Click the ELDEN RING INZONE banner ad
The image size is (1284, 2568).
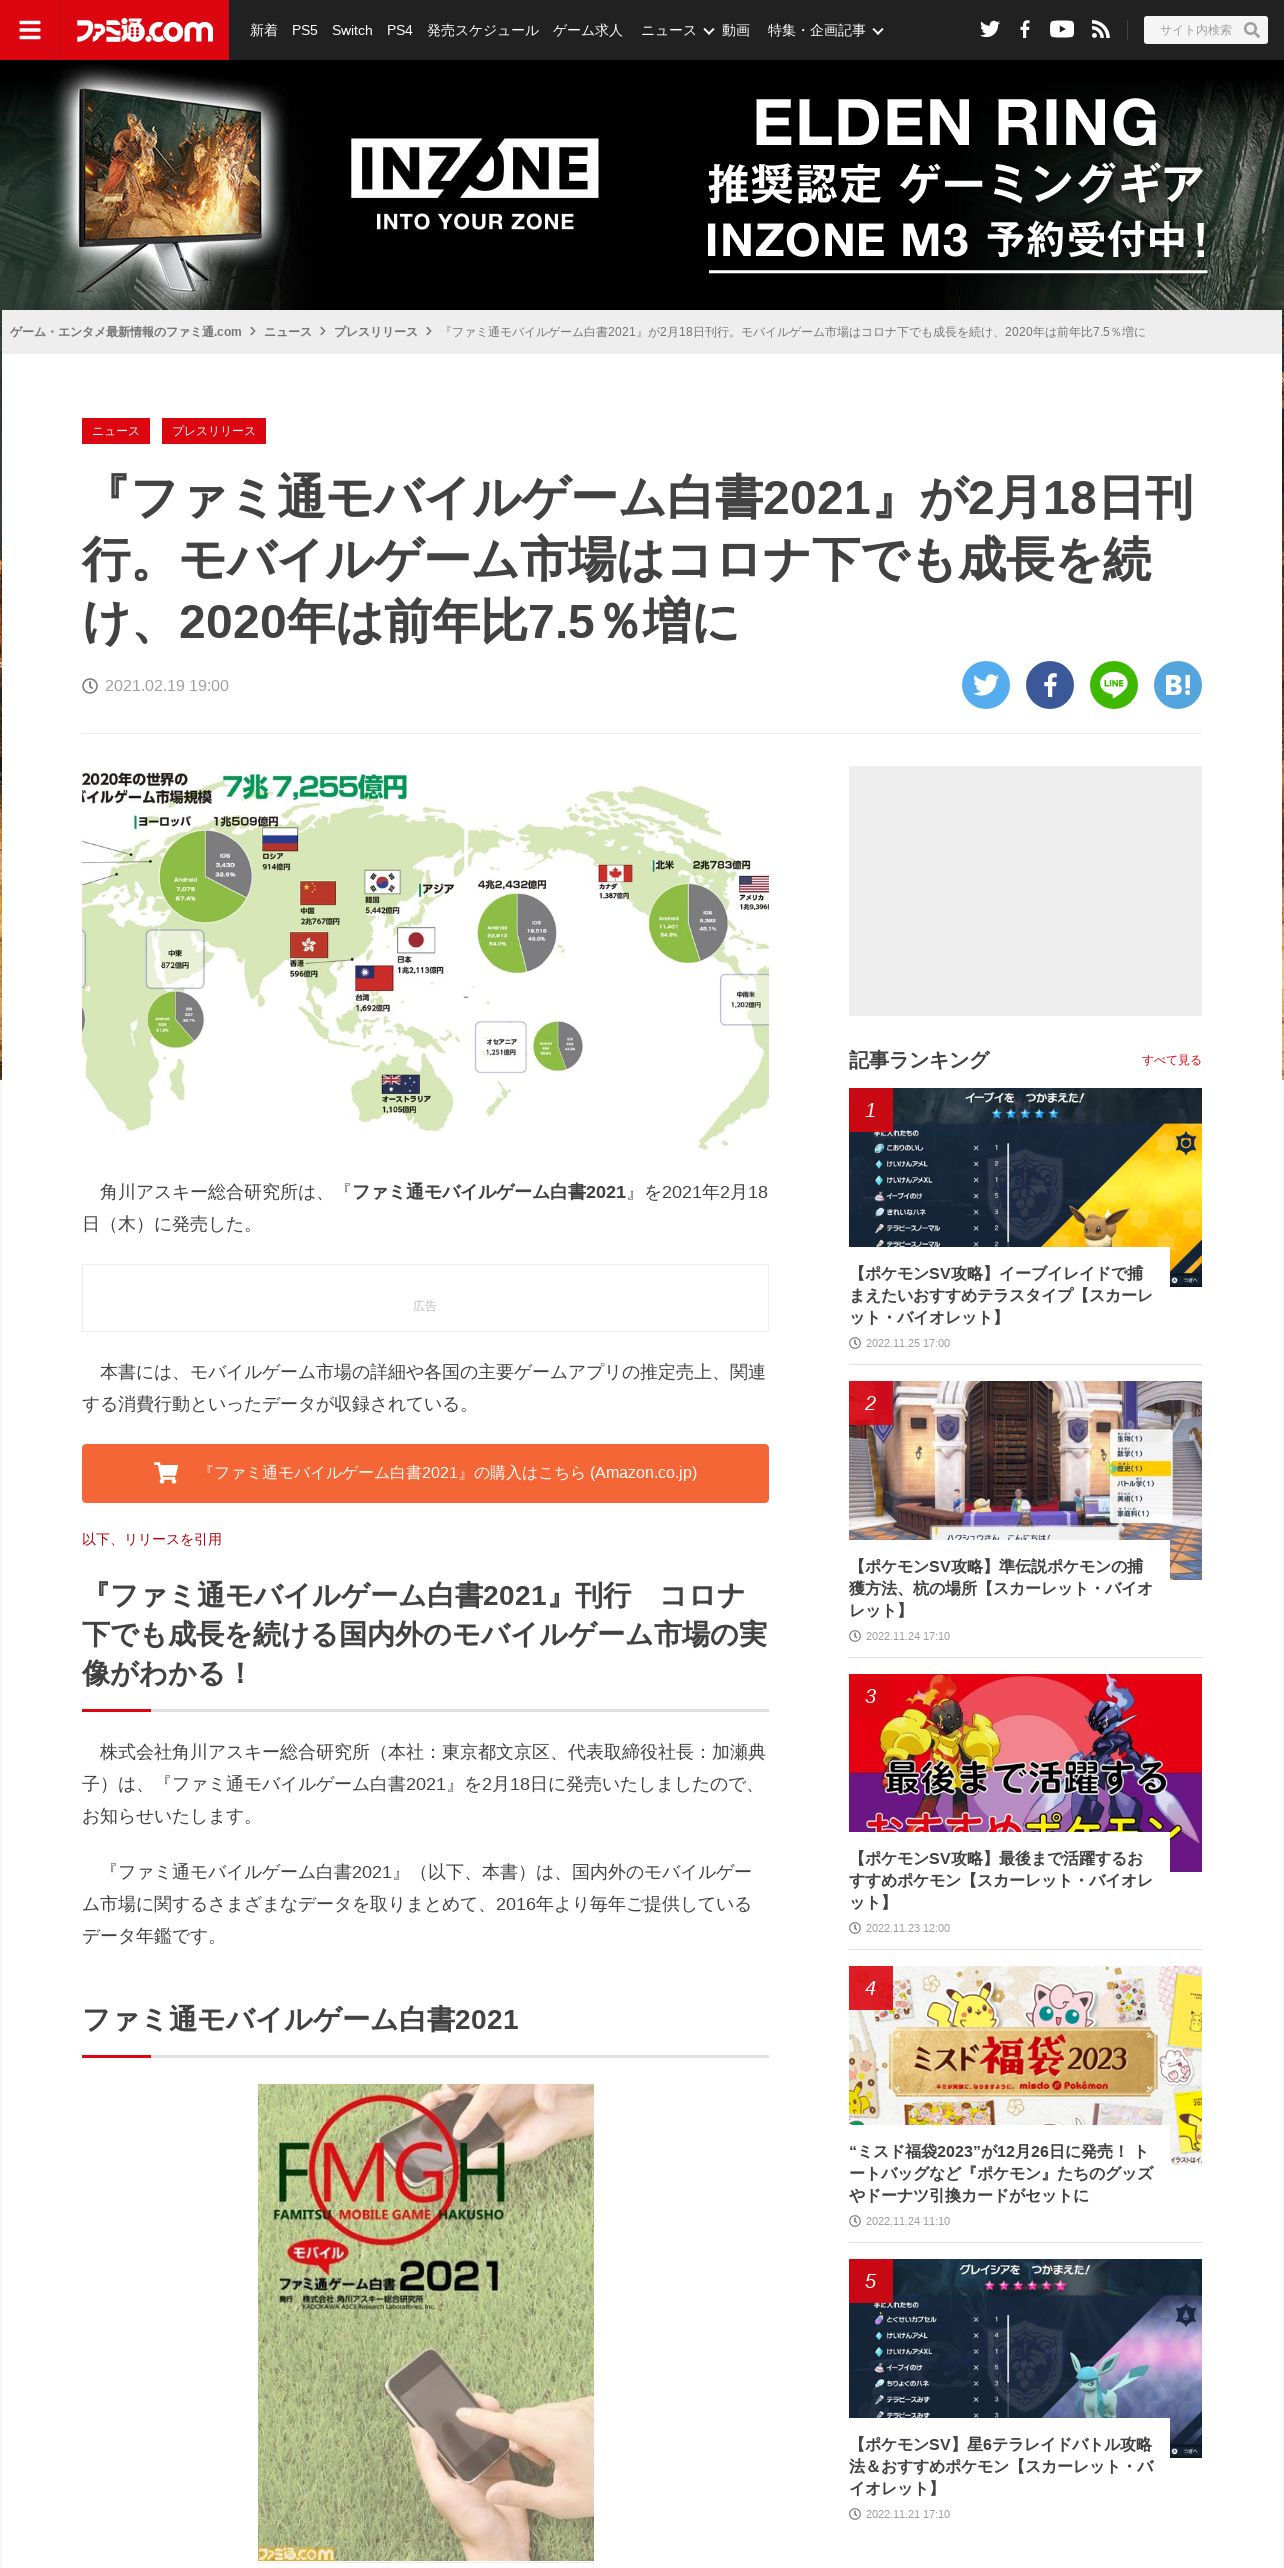[x=642, y=185]
